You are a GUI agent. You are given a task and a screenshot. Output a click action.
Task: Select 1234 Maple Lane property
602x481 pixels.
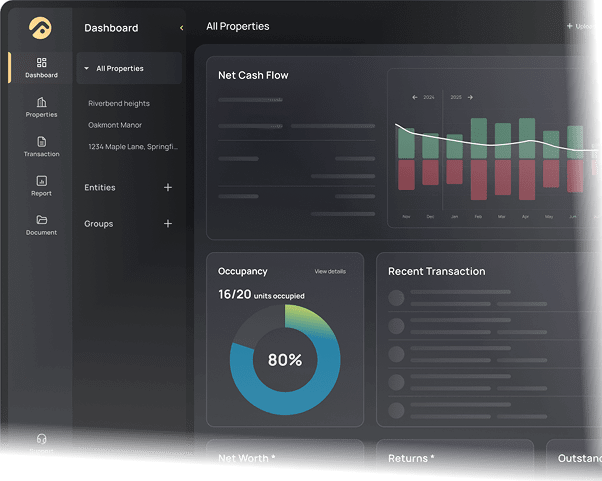132,147
